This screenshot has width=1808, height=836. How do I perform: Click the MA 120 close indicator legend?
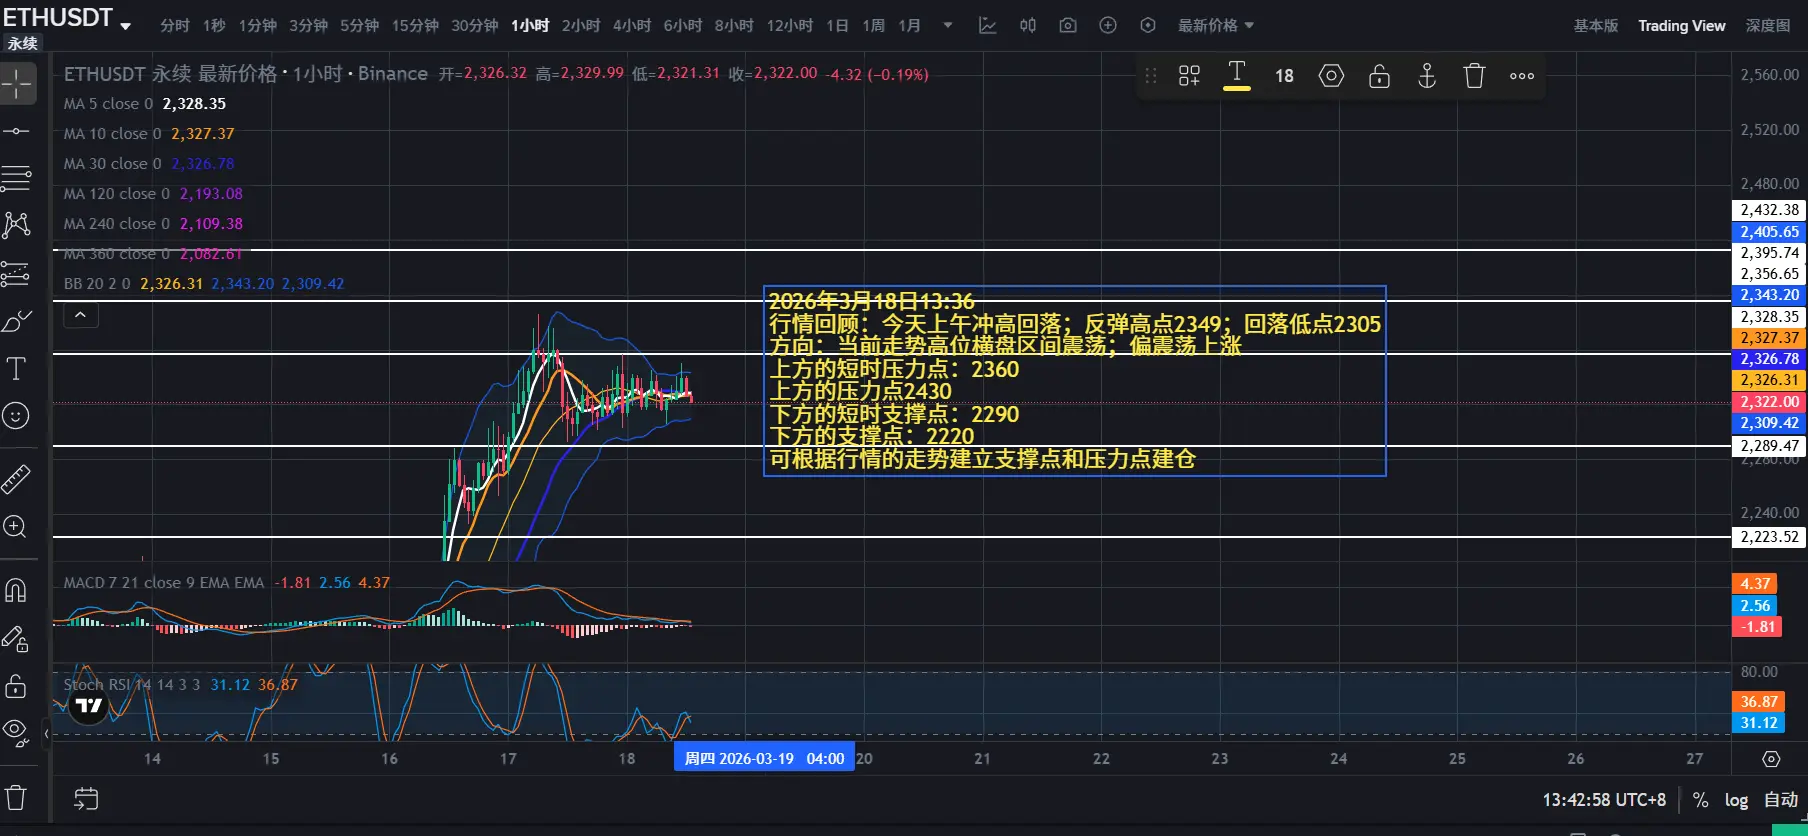pos(153,194)
